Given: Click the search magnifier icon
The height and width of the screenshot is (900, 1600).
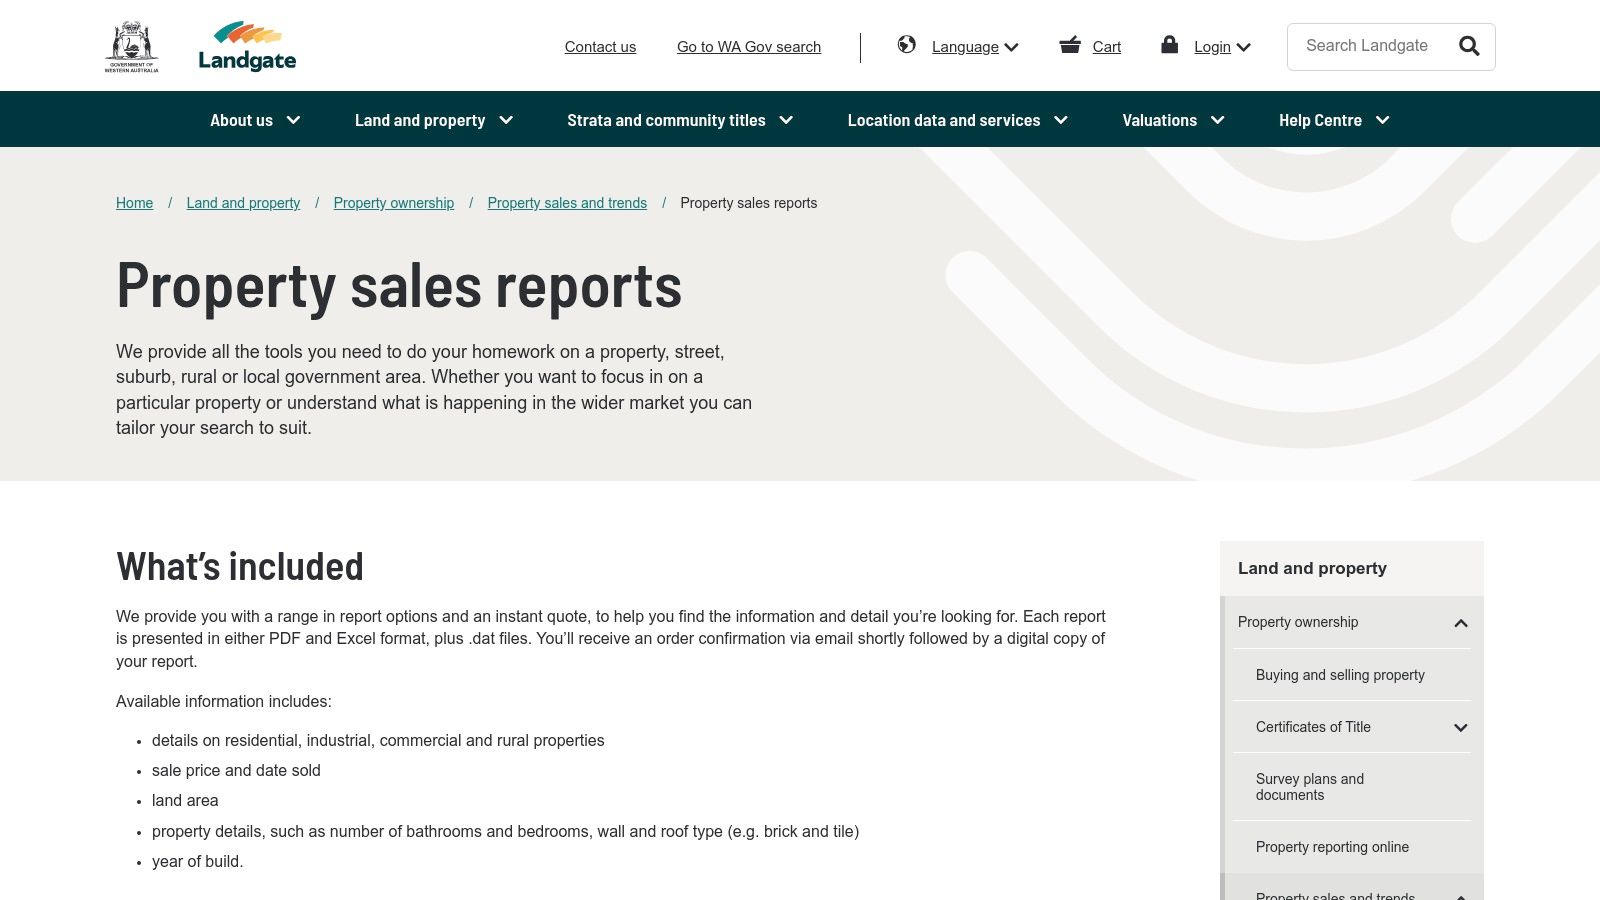Looking at the screenshot, I should click(1468, 46).
